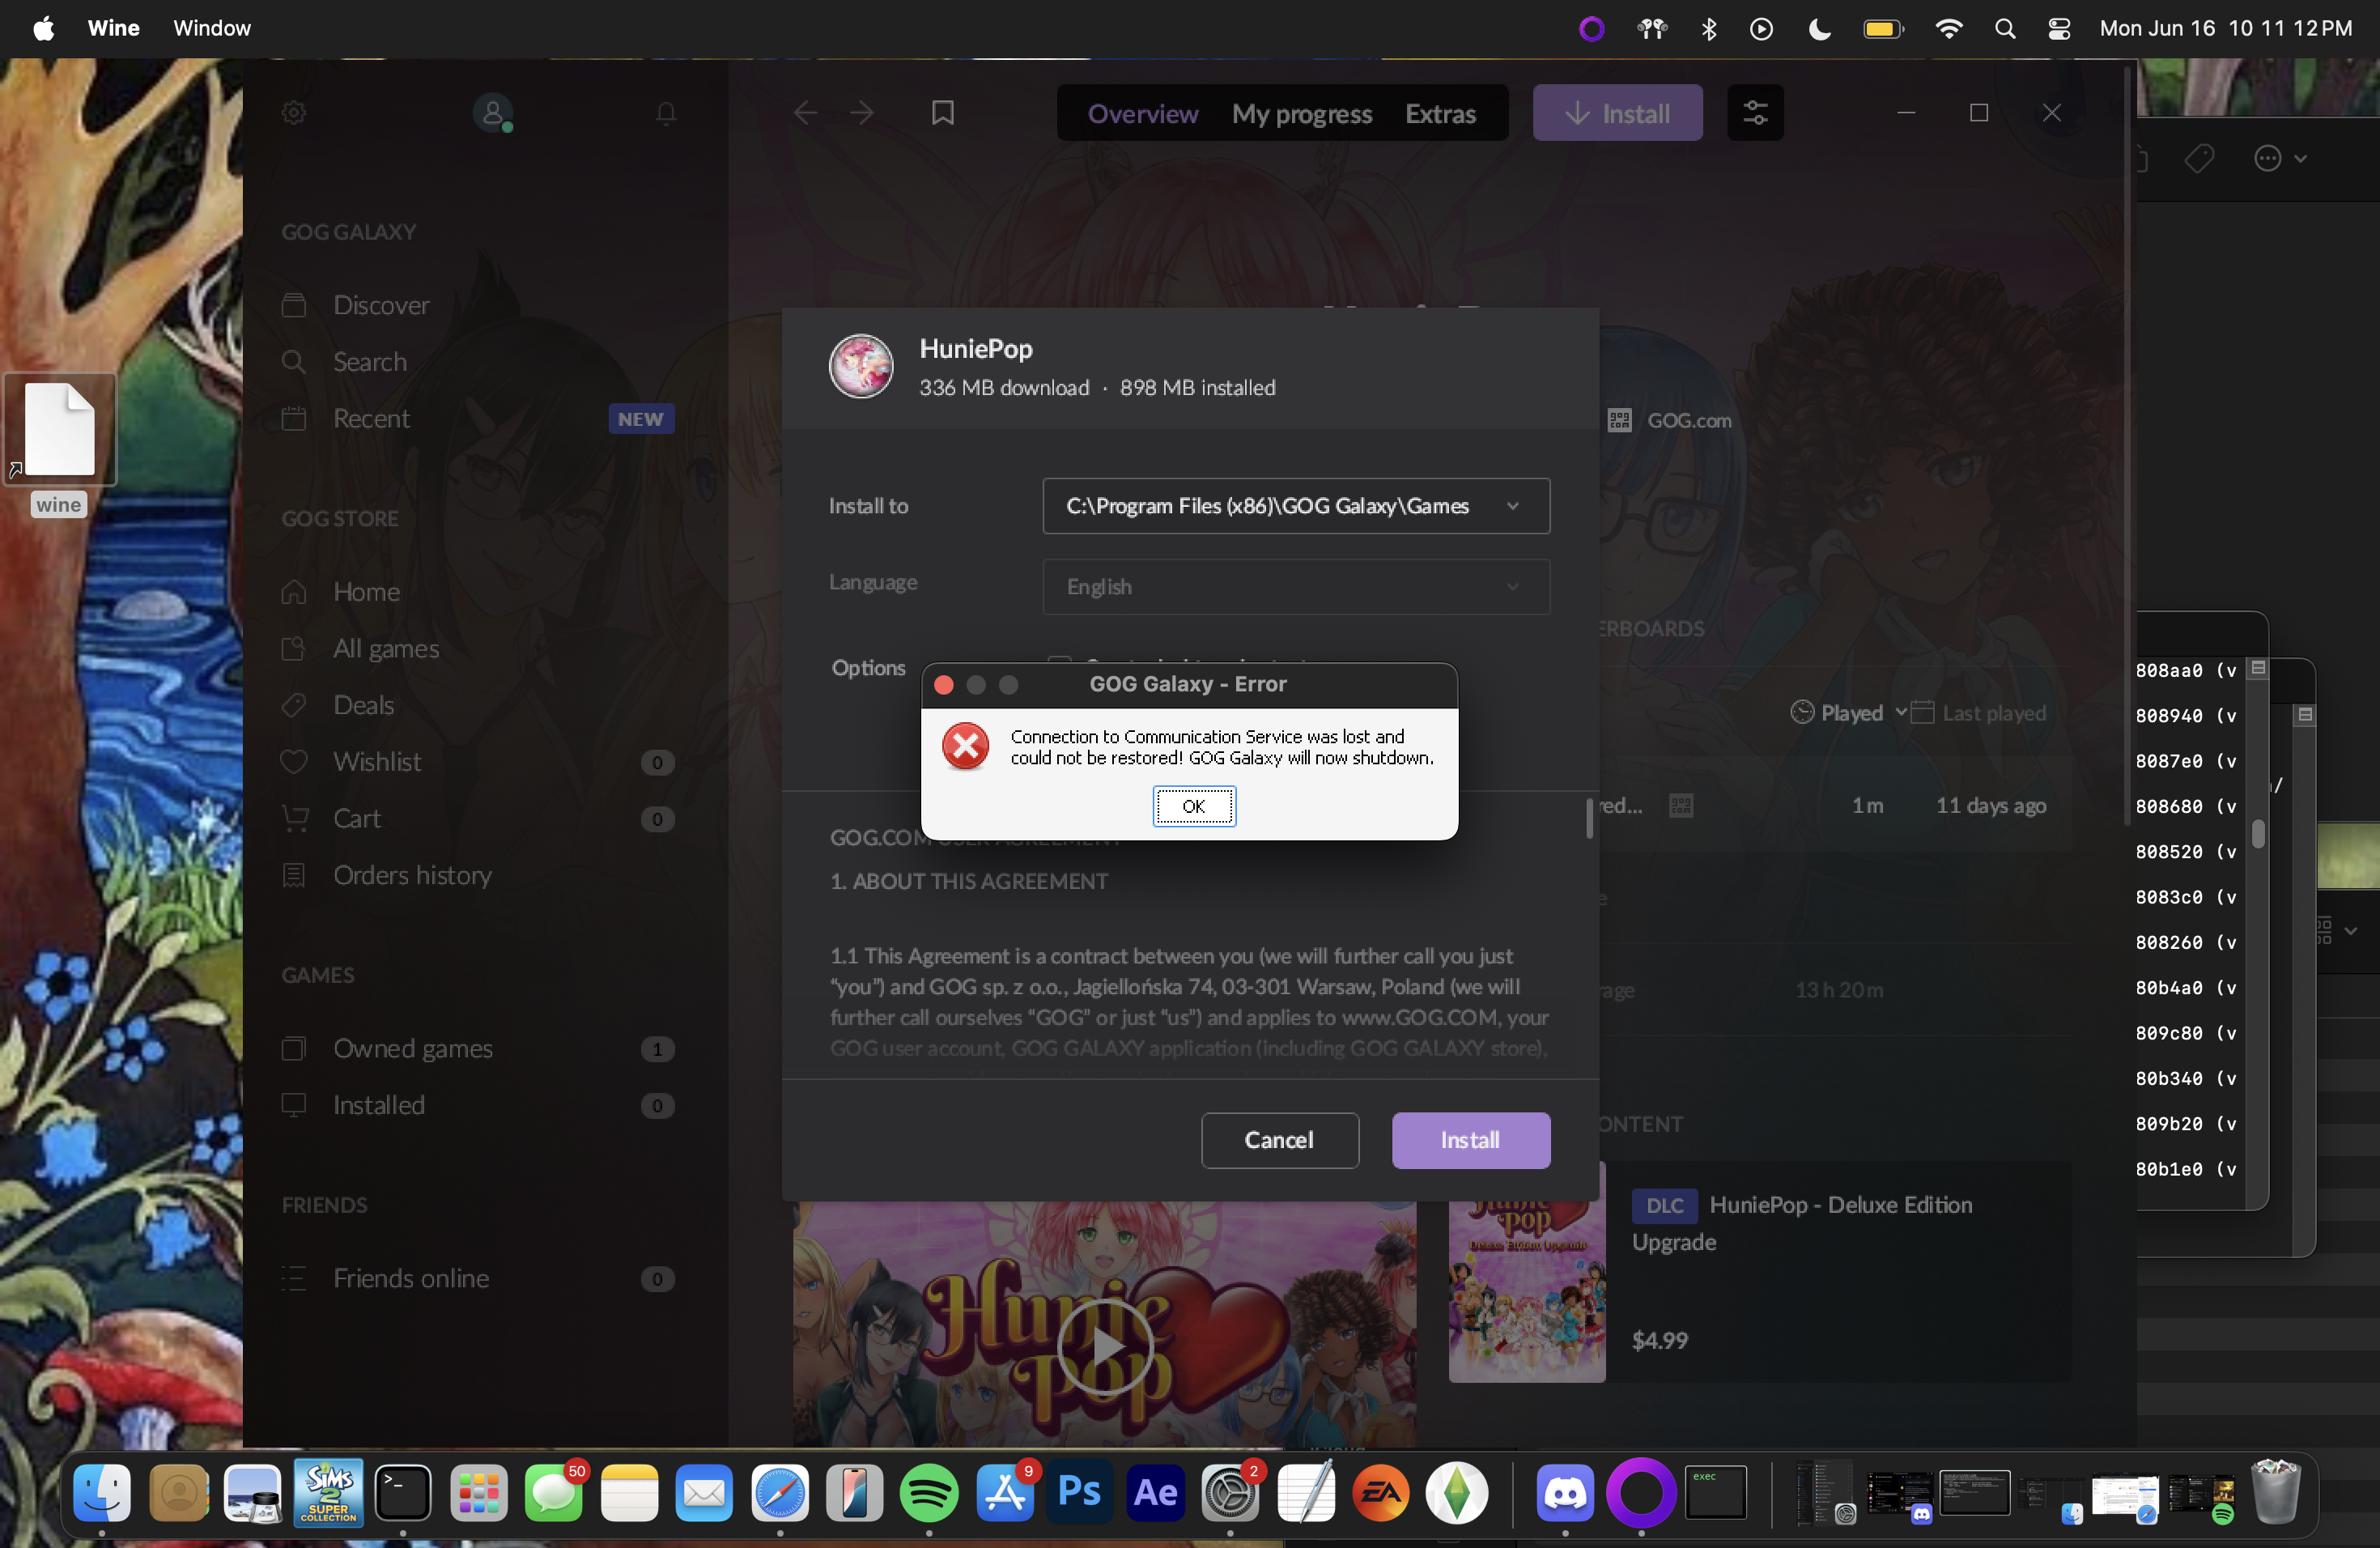Open GOG Galaxy settings gear icon
Screen dimensions: 2380x1548
[293, 113]
